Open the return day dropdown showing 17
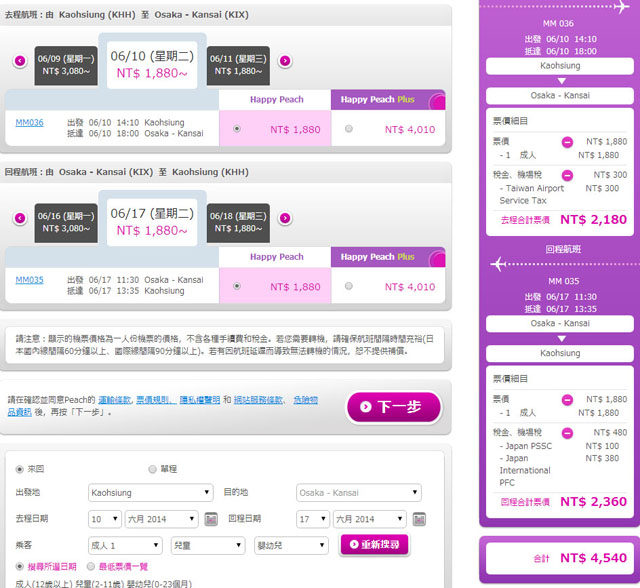 [313, 519]
